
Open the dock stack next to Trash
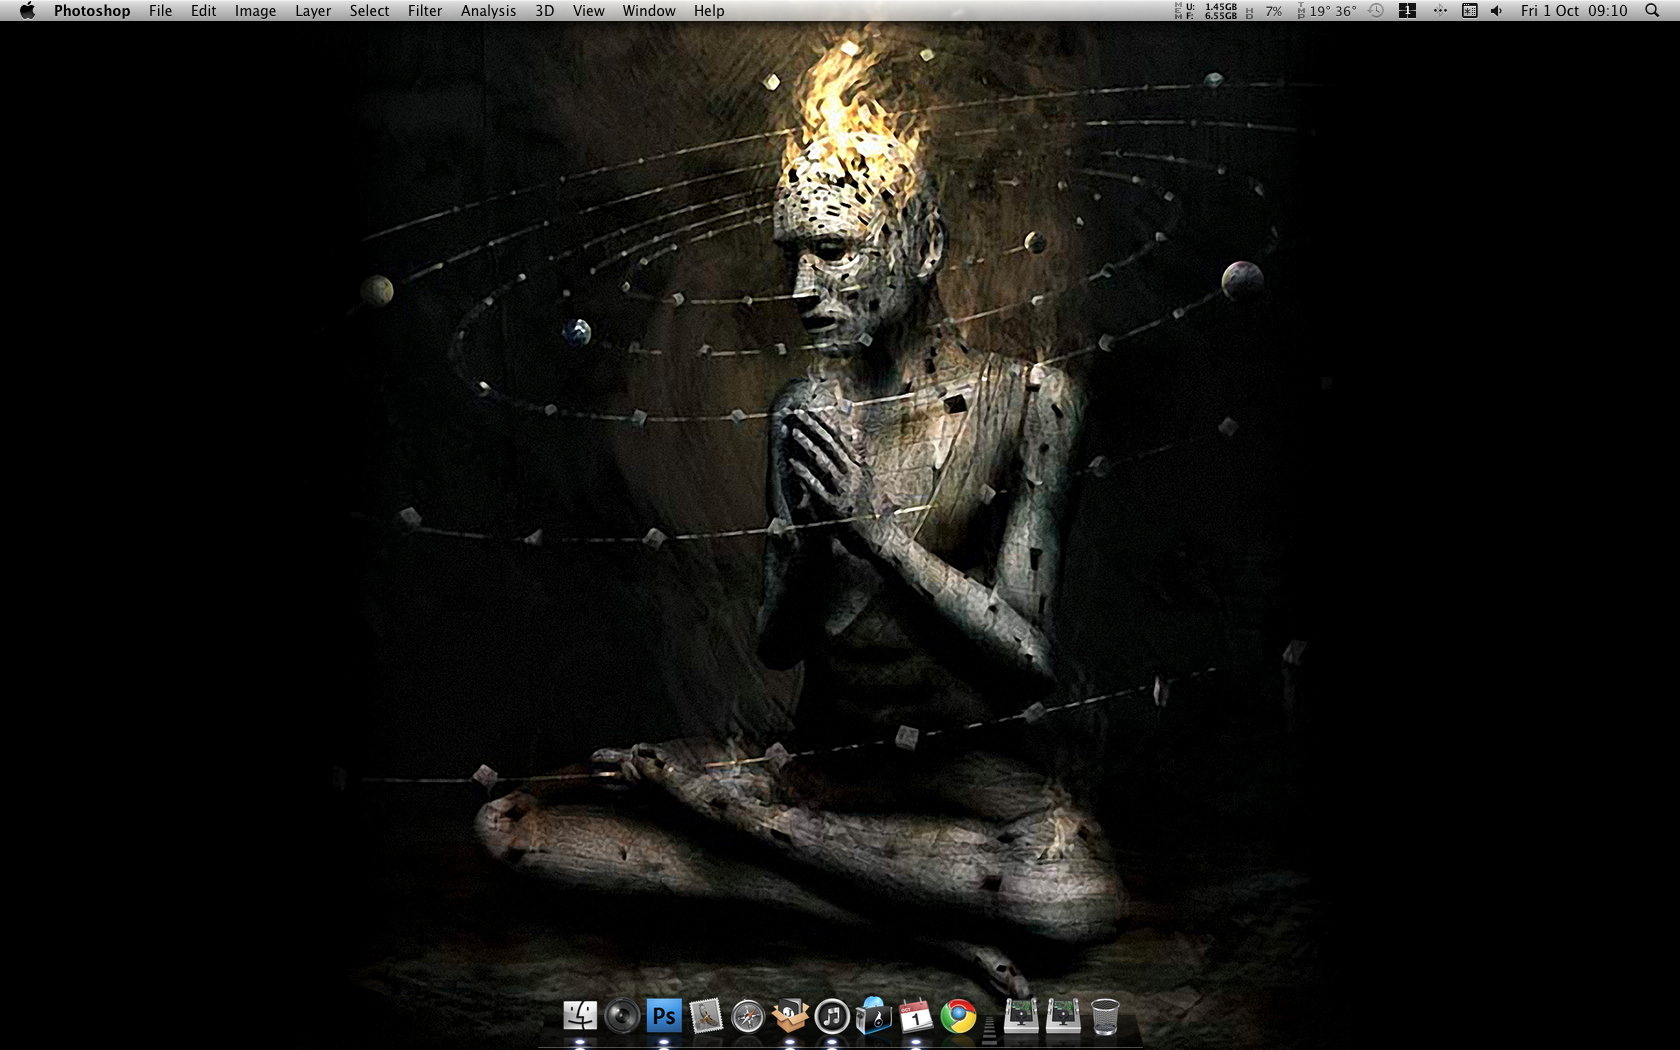(x=1063, y=1016)
